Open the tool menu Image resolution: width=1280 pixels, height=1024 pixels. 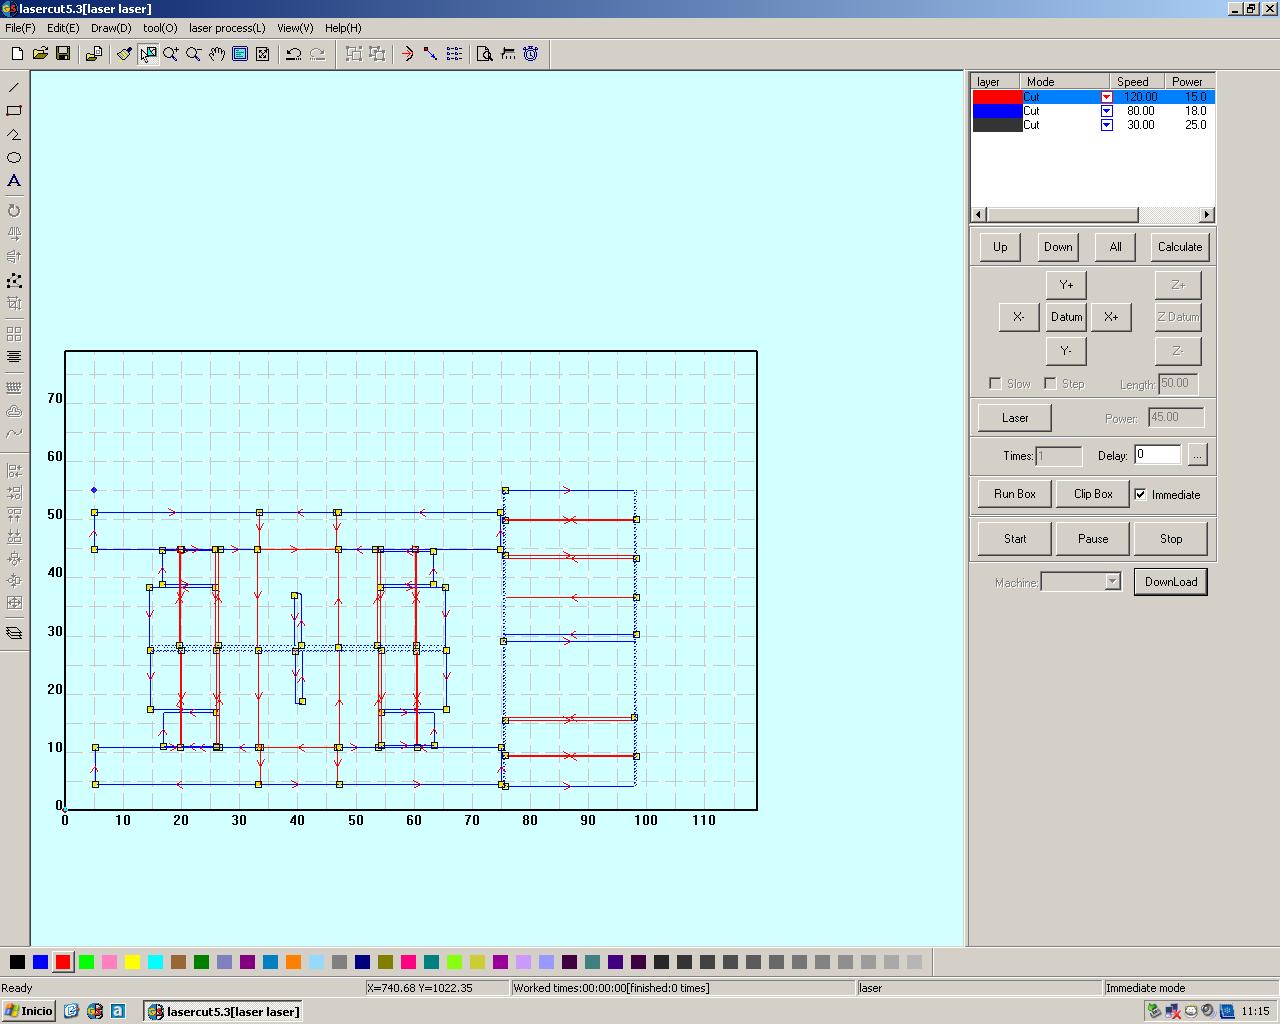160,28
